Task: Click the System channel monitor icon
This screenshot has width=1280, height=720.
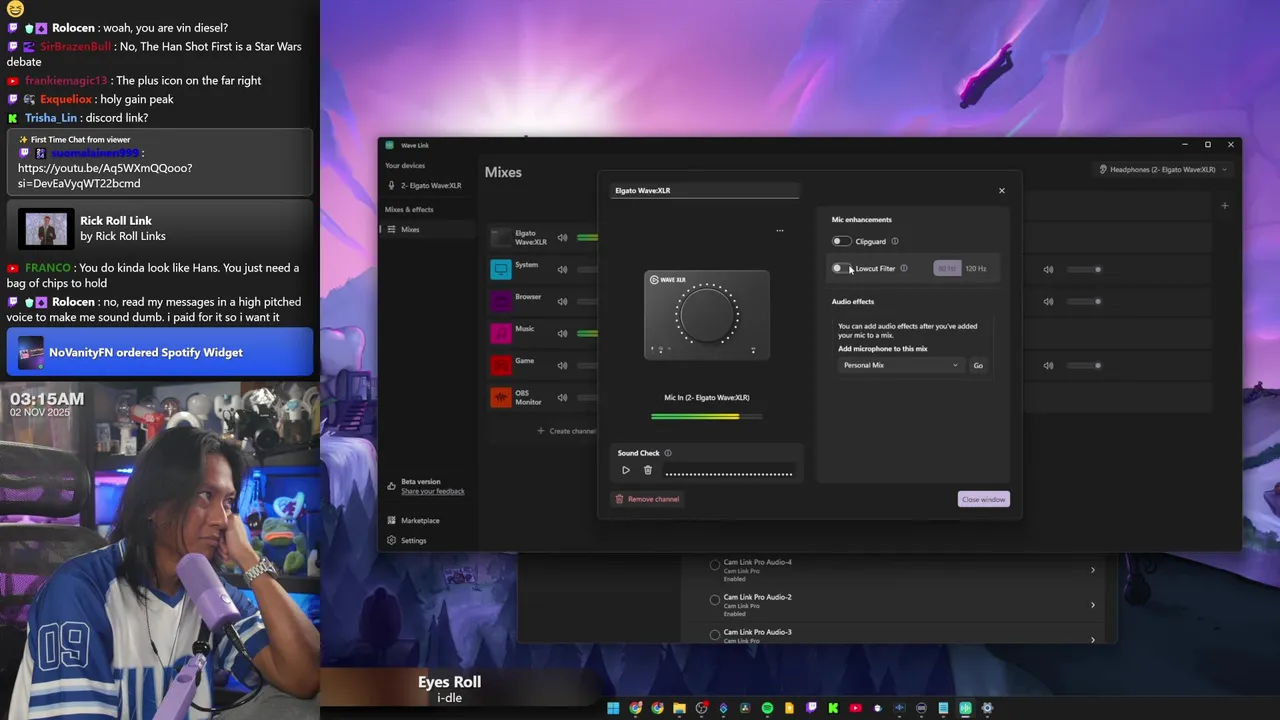Action: tap(501, 269)
